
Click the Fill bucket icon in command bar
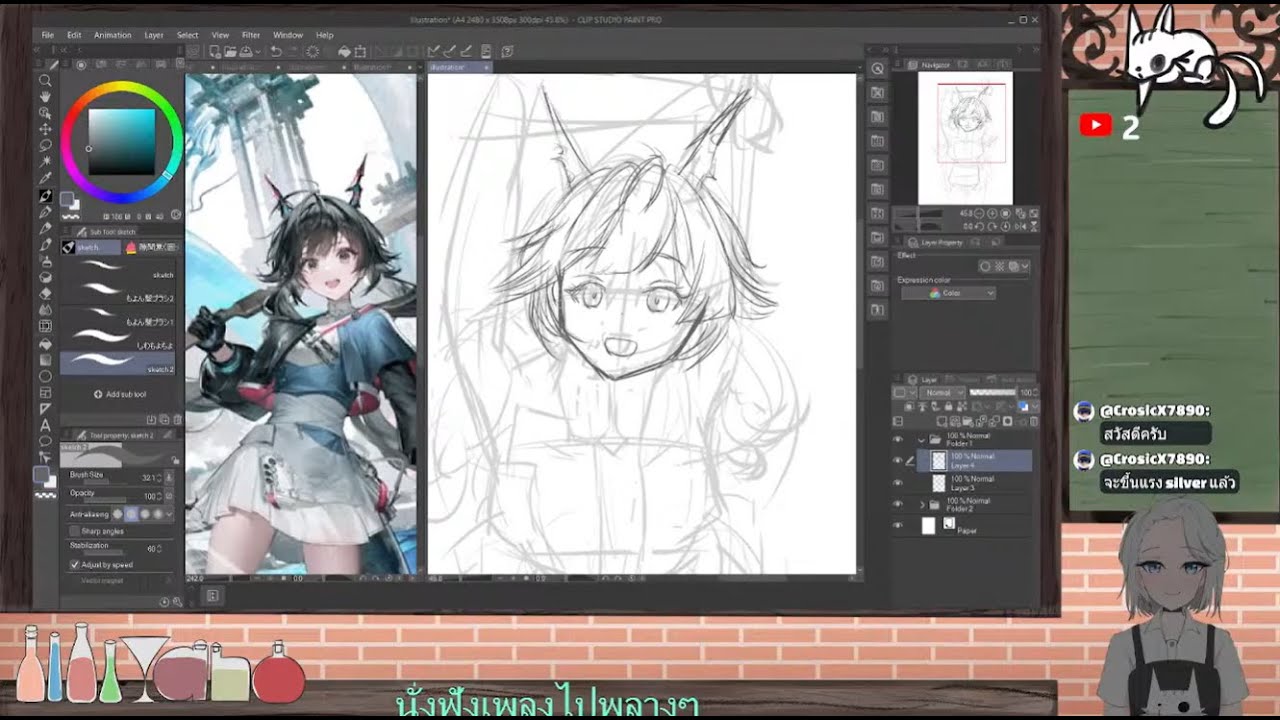pyautogui.click(x=344, y=51)
